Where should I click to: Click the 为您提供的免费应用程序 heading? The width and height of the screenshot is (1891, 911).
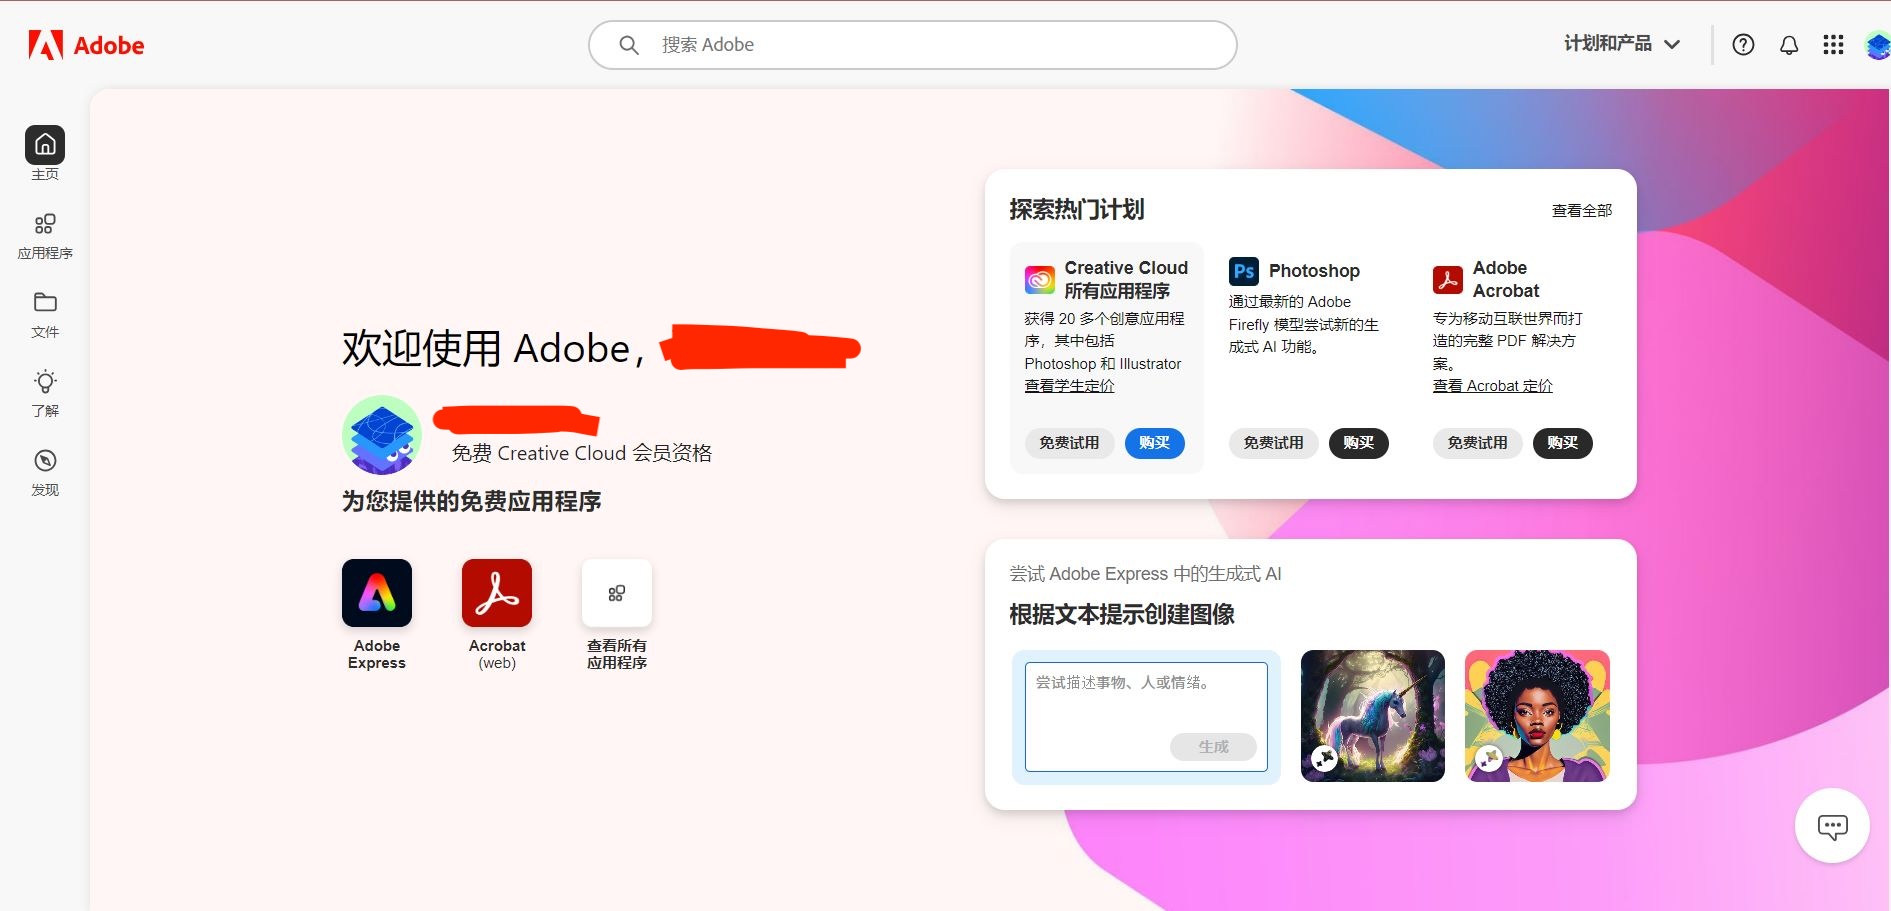click(x=472, y=501)
